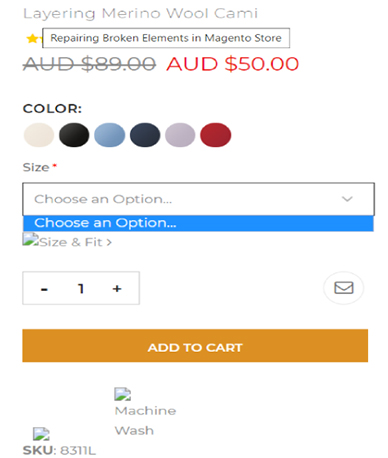Click broken image icon beside Size & Fit

point(31,239)
